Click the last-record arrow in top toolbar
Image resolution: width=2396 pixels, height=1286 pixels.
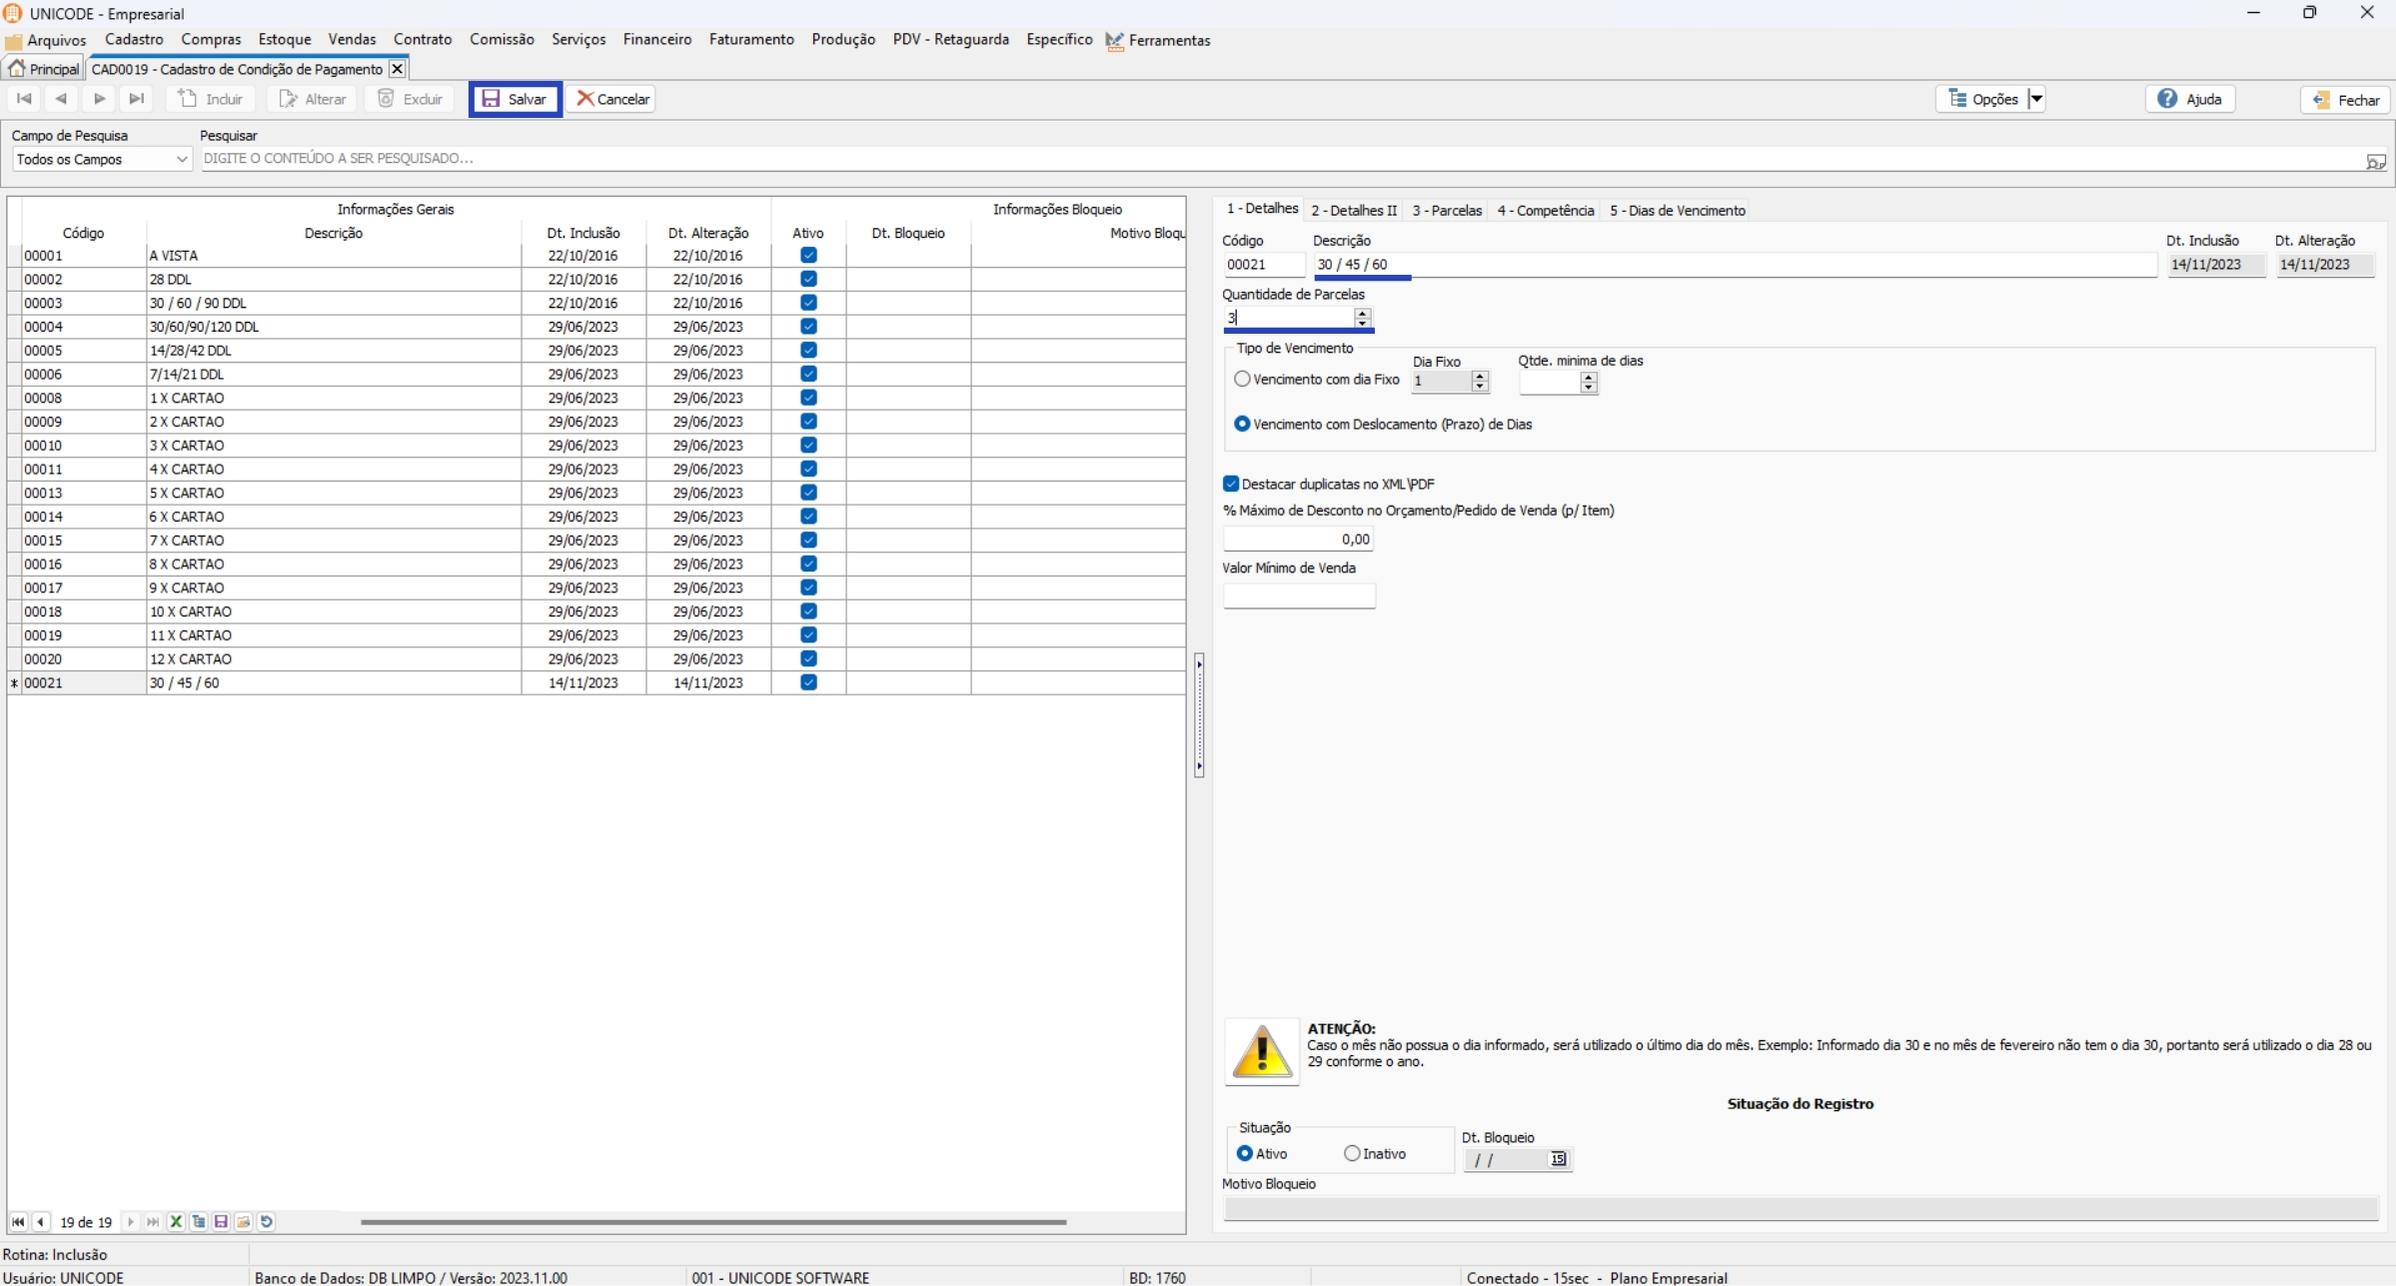point(137,99)
